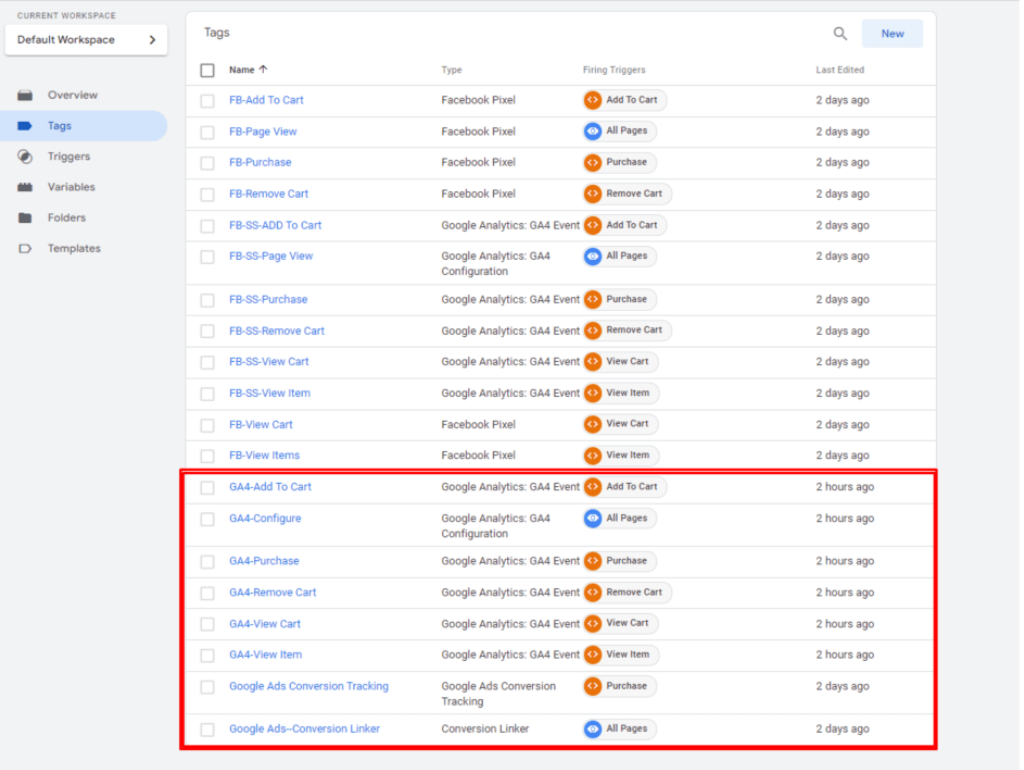1024x770 pixels.
Task: Click the Overview icon in sidebar
Action: [x=26, y=95]
